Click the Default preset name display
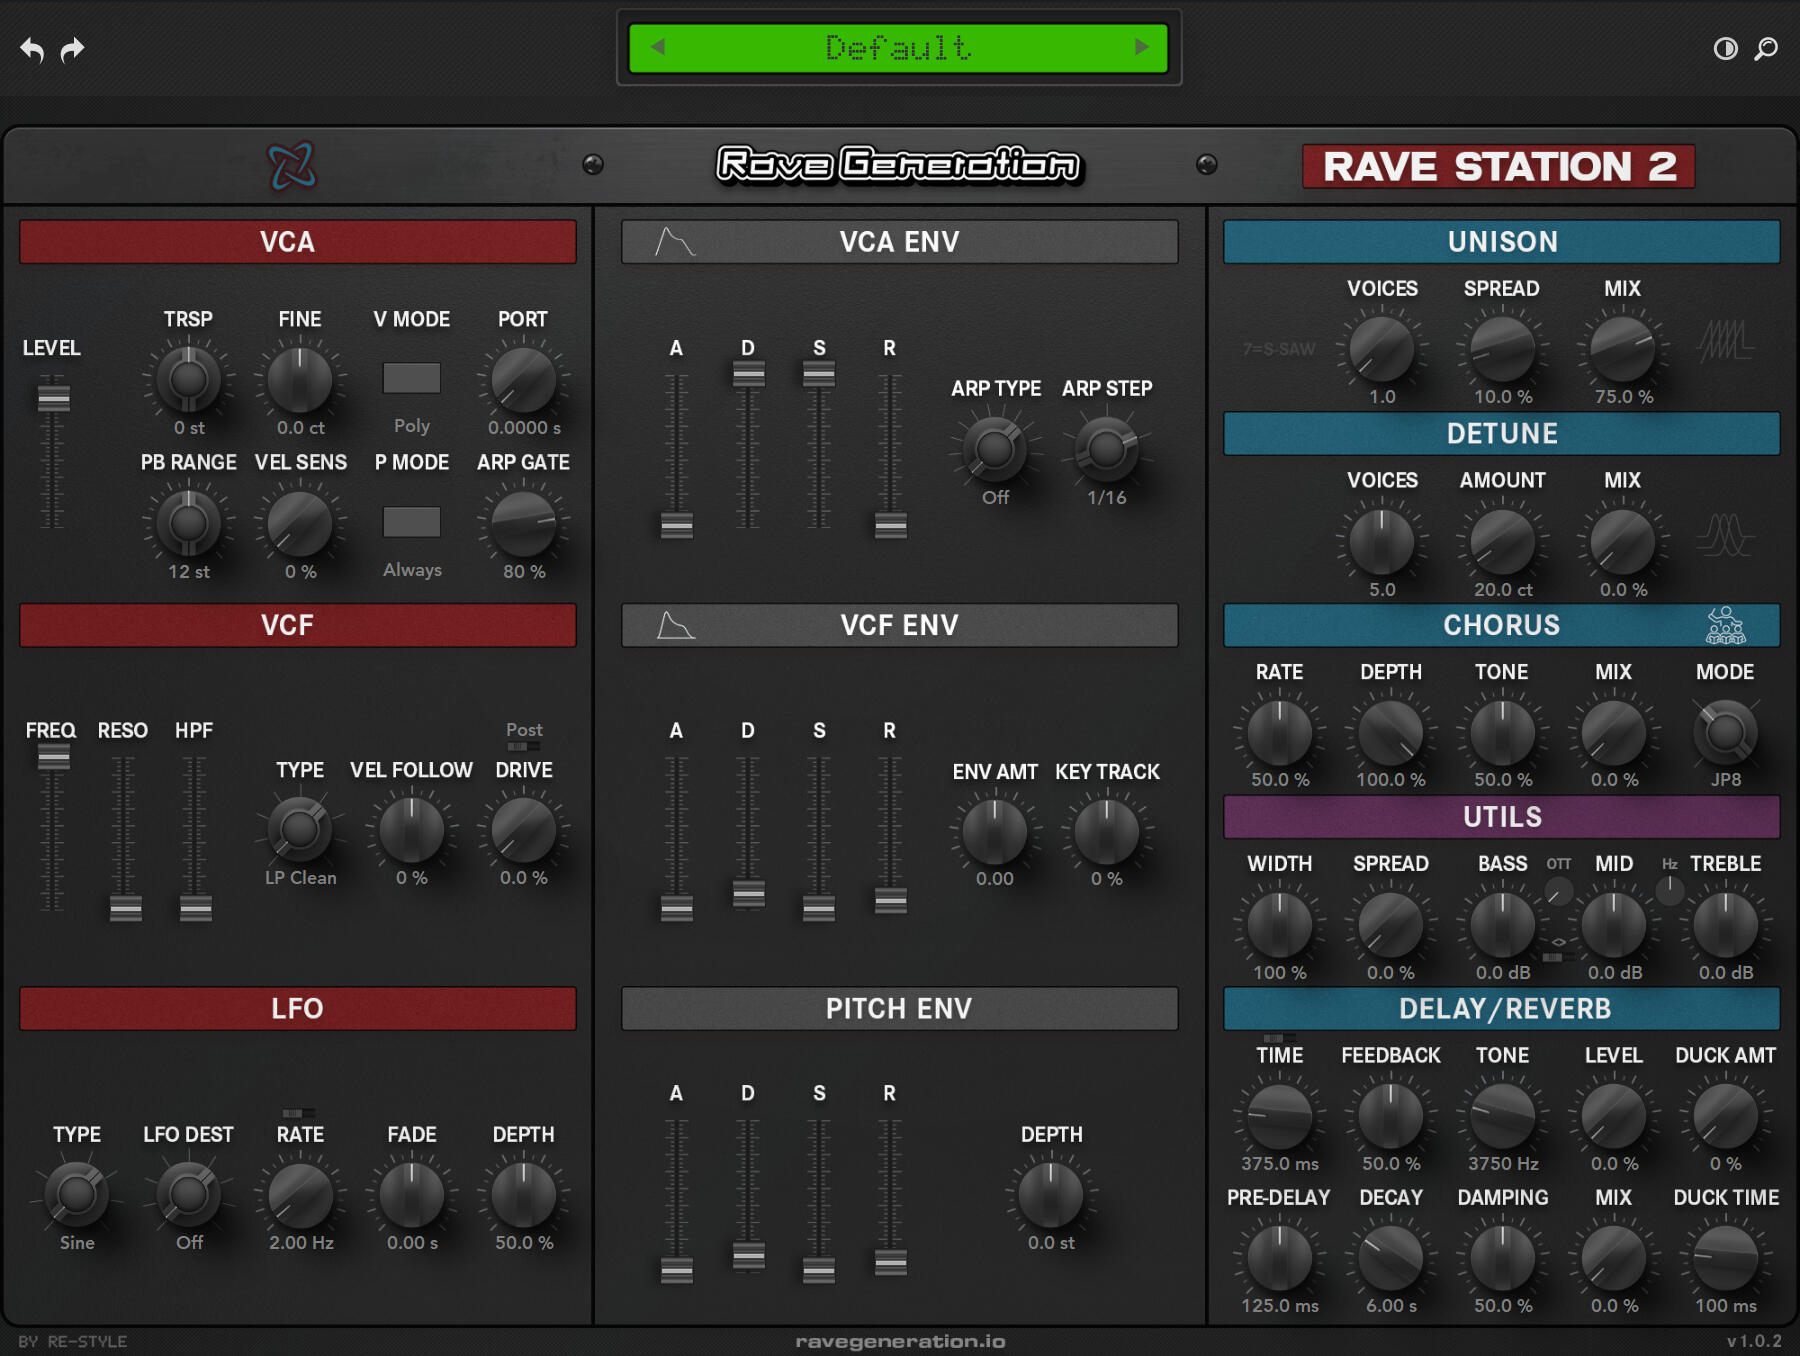Viewport: 1800px width, 1356px height. click(x=898, y=46)
